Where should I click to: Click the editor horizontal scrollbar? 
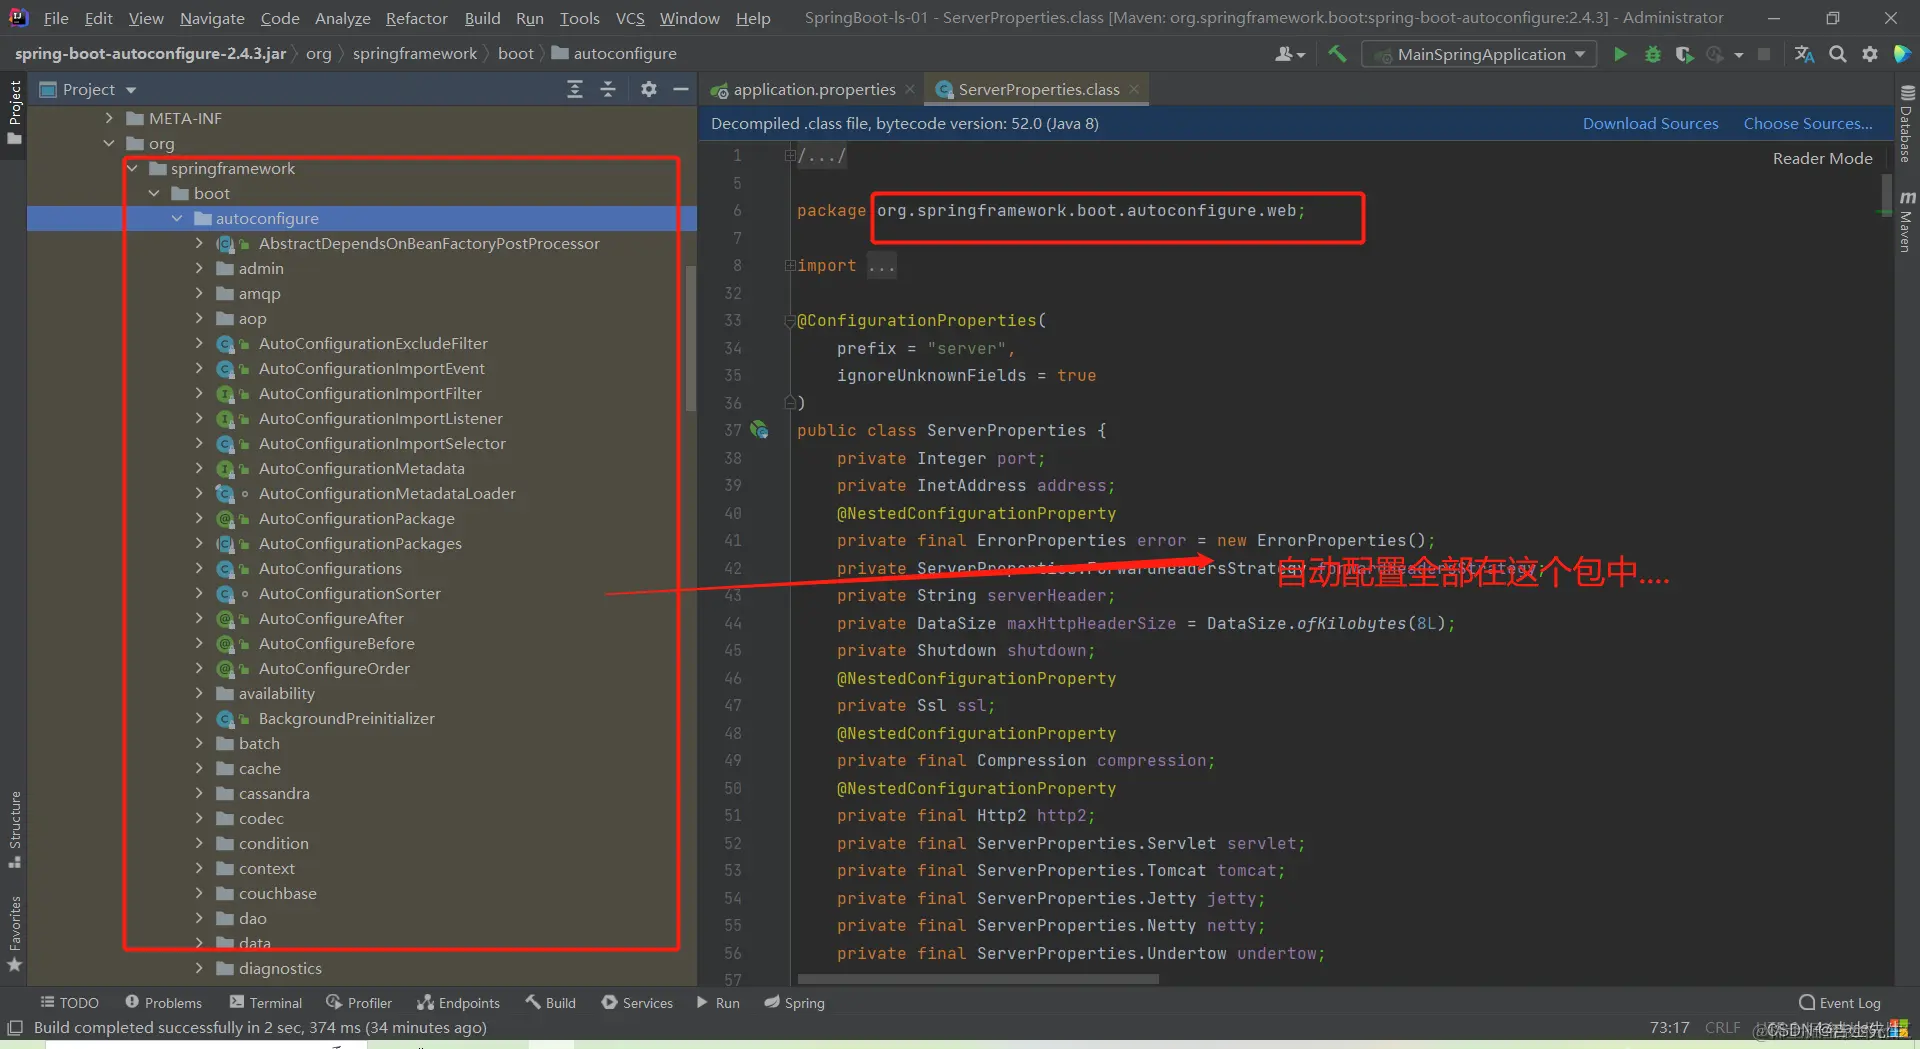pyautogui.click(x=978, y=980)
